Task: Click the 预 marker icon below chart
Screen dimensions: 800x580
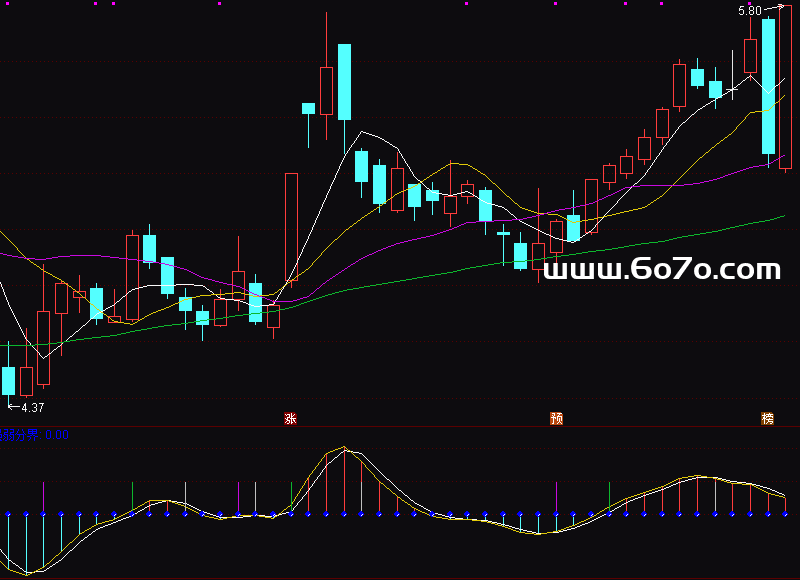Action: click(556, 419)
